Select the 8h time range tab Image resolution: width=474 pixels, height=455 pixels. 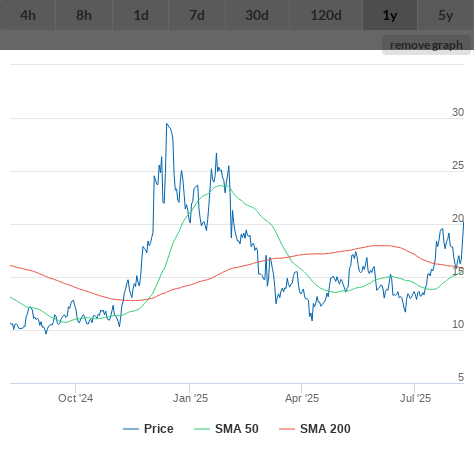[84, 15]
